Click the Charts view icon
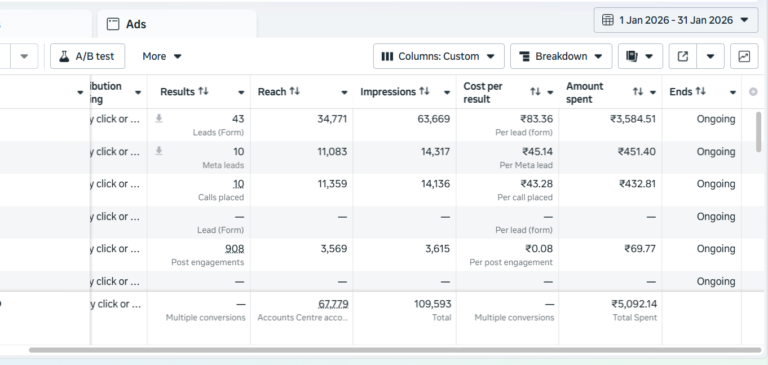The width and height of the screenshot is (768, 365). pos(744,56)
